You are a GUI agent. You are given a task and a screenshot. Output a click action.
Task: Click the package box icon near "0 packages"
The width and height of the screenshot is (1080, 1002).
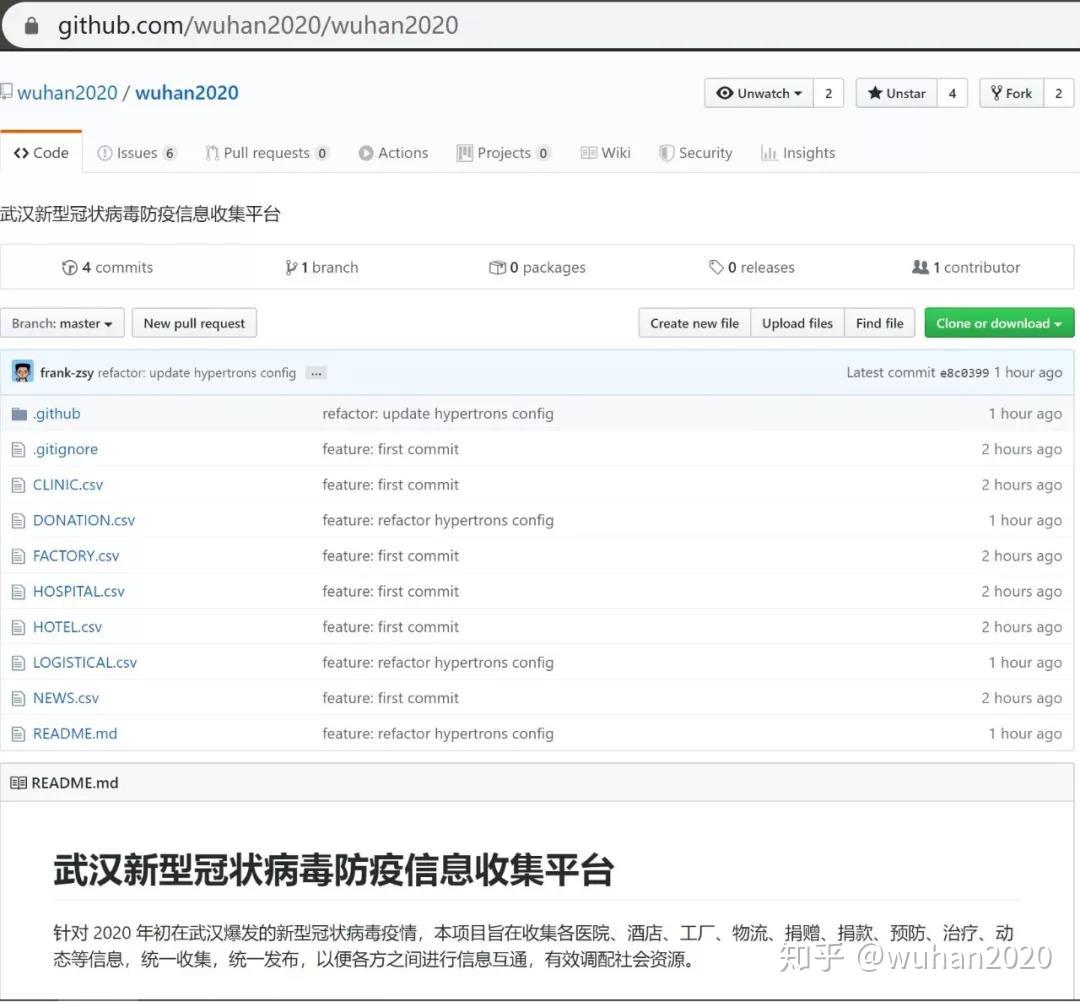pyautogui.click(x=498, y=267)
